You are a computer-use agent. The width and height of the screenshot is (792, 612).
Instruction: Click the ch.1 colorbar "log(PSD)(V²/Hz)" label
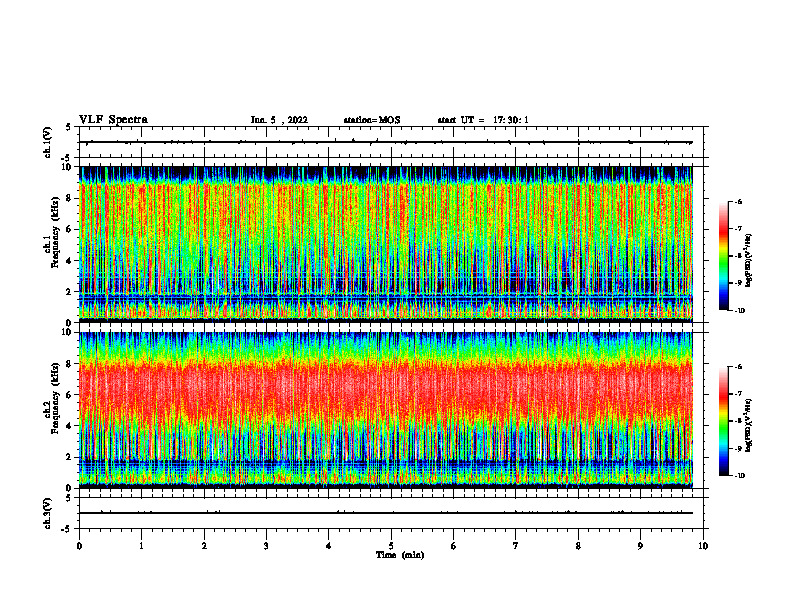pos(749,261)
